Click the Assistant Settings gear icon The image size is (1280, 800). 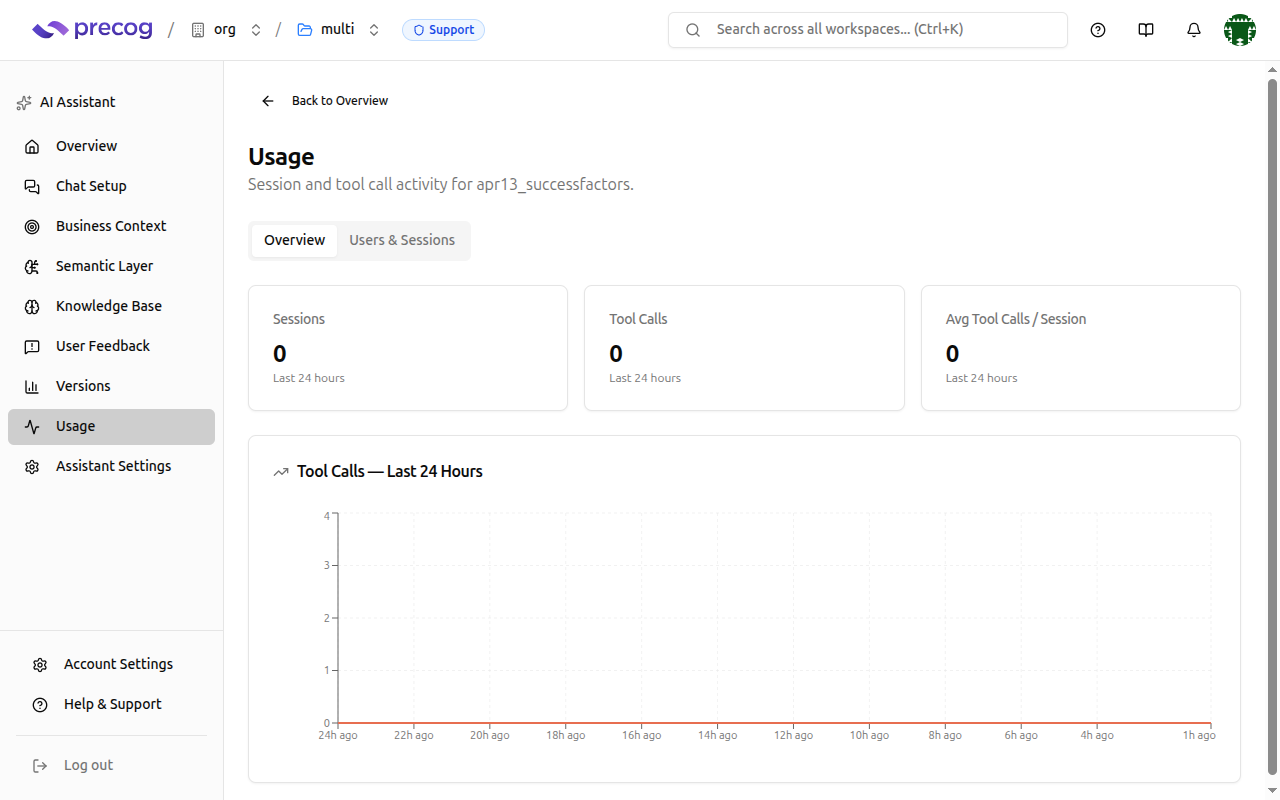[32, 466]
